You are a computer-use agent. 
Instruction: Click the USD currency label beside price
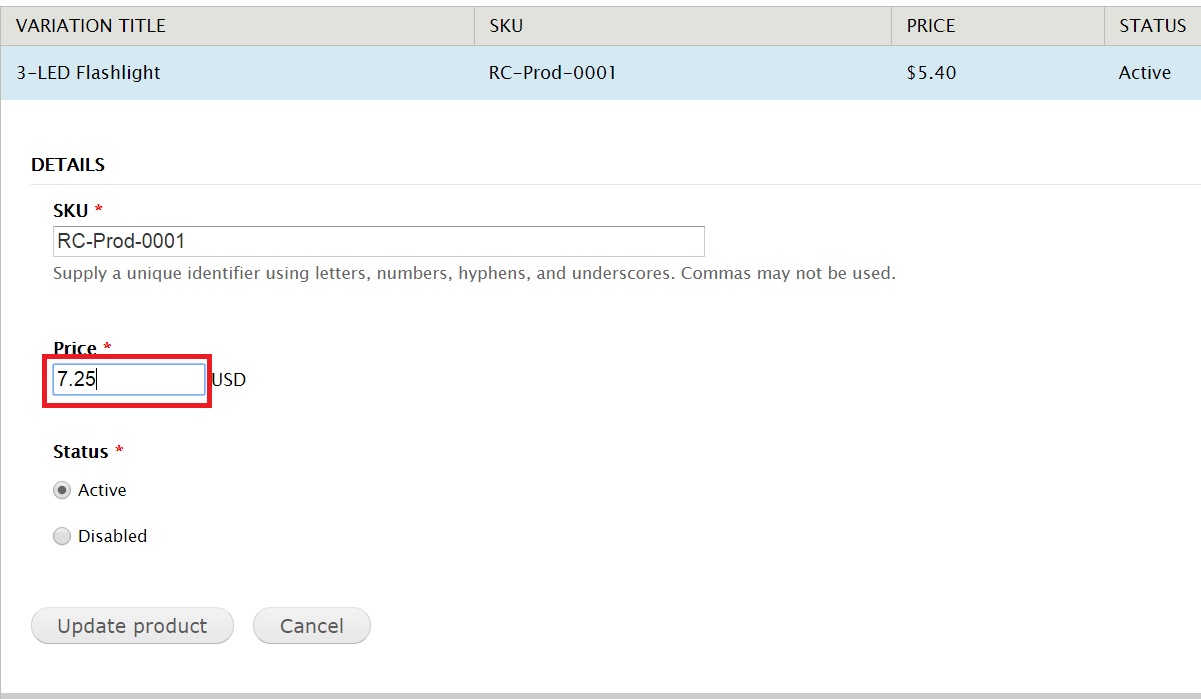point(226,379)
